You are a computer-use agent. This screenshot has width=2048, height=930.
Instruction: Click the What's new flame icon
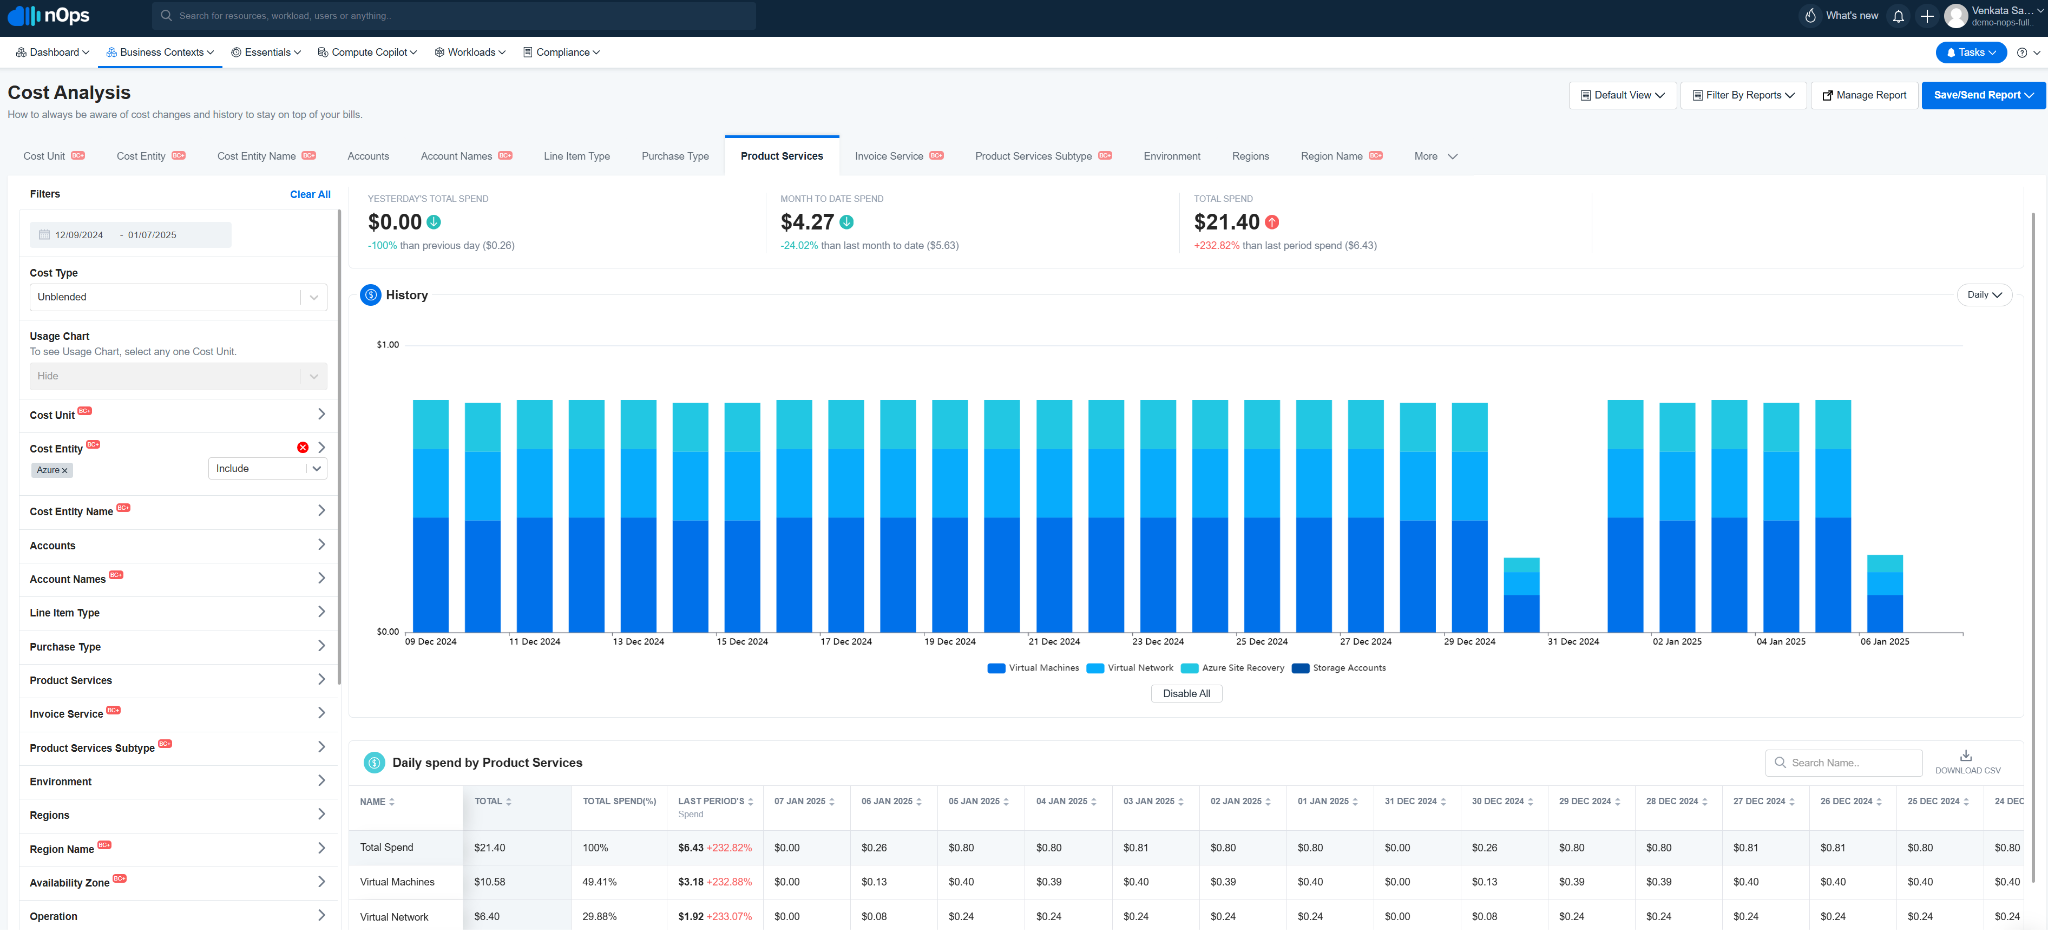[x=1810, y=16]
